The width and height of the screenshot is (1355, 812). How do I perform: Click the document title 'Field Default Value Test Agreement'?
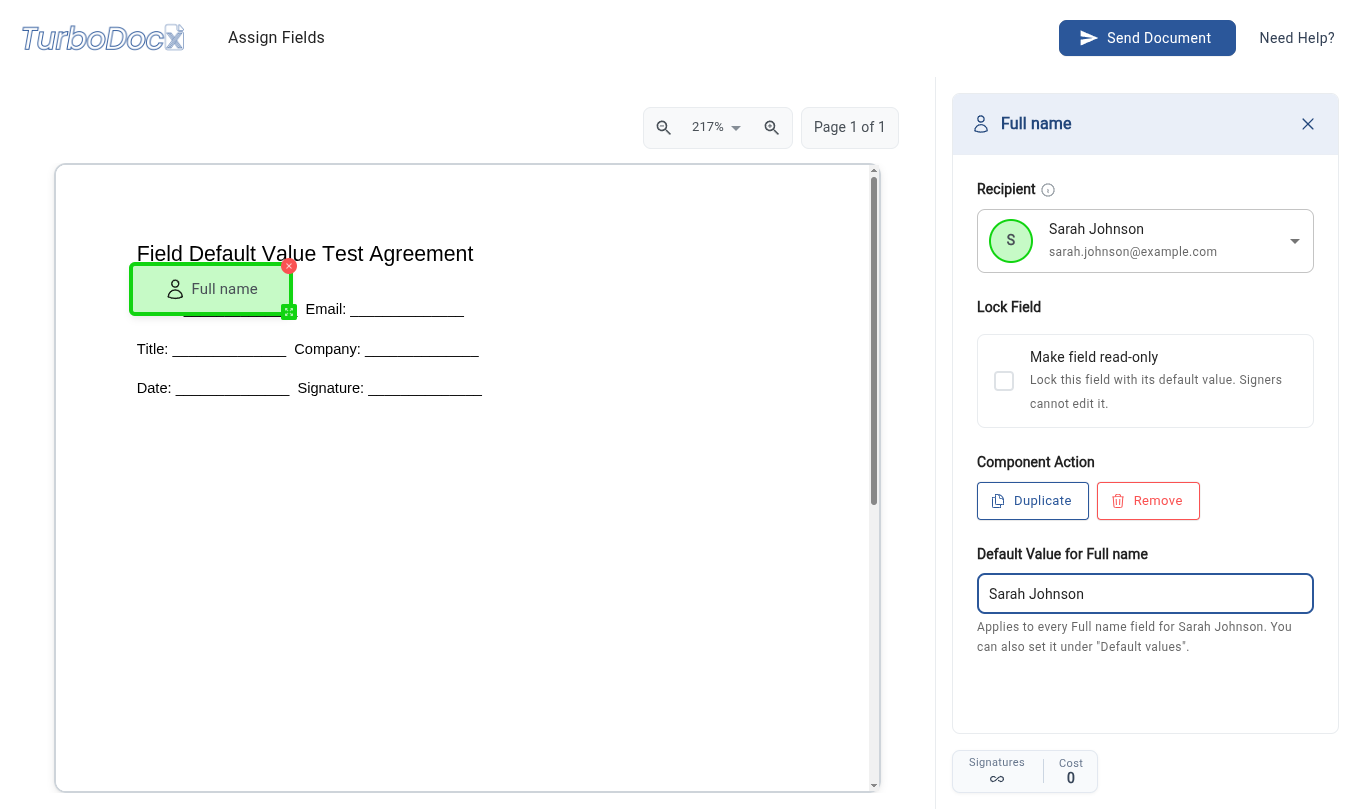[305, 254]
